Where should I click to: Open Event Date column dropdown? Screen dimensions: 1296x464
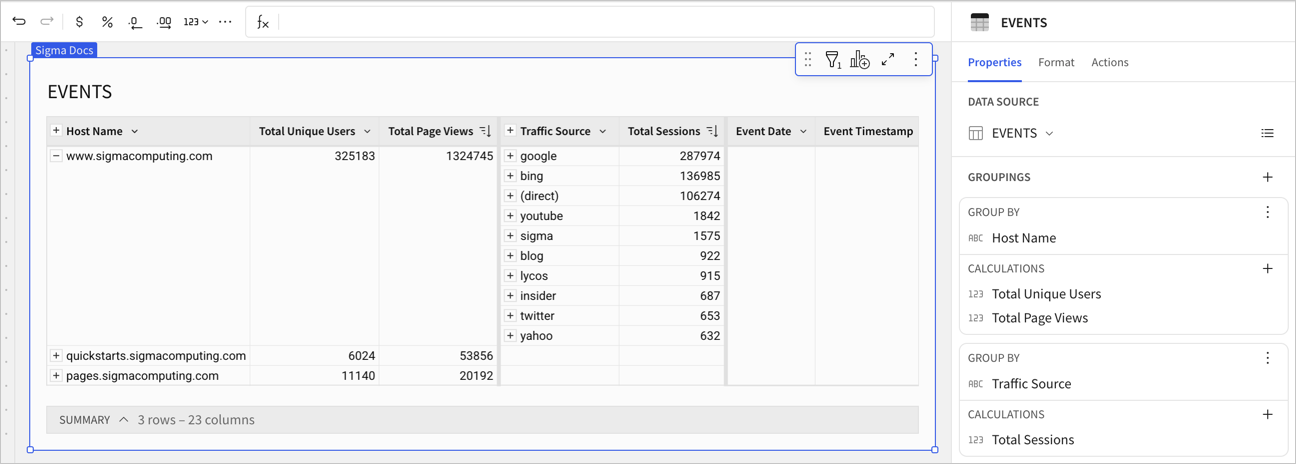tap(803, 132)
